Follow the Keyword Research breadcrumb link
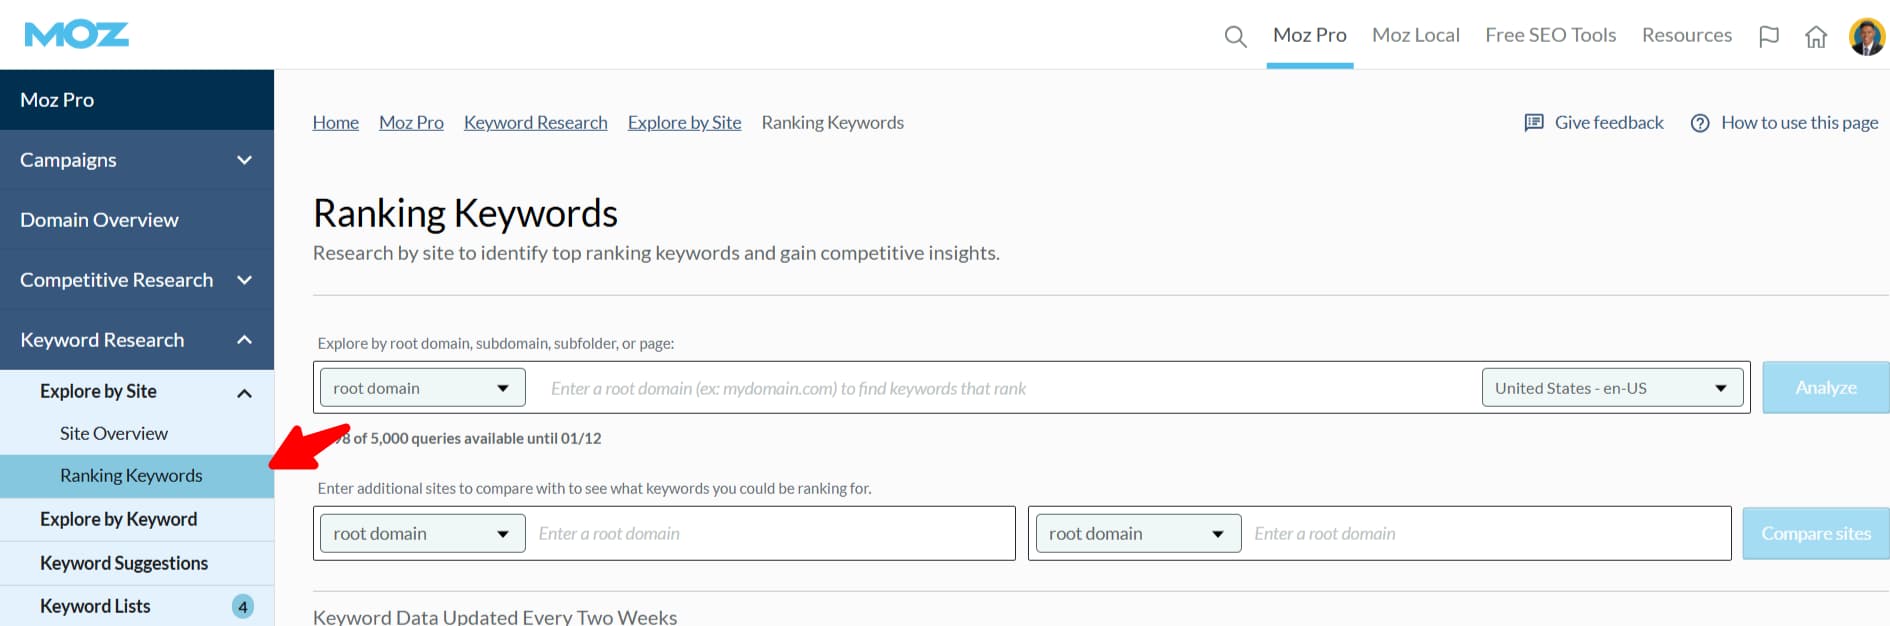The height and width of the screenshot is (626, 1890). coord(535,123)
